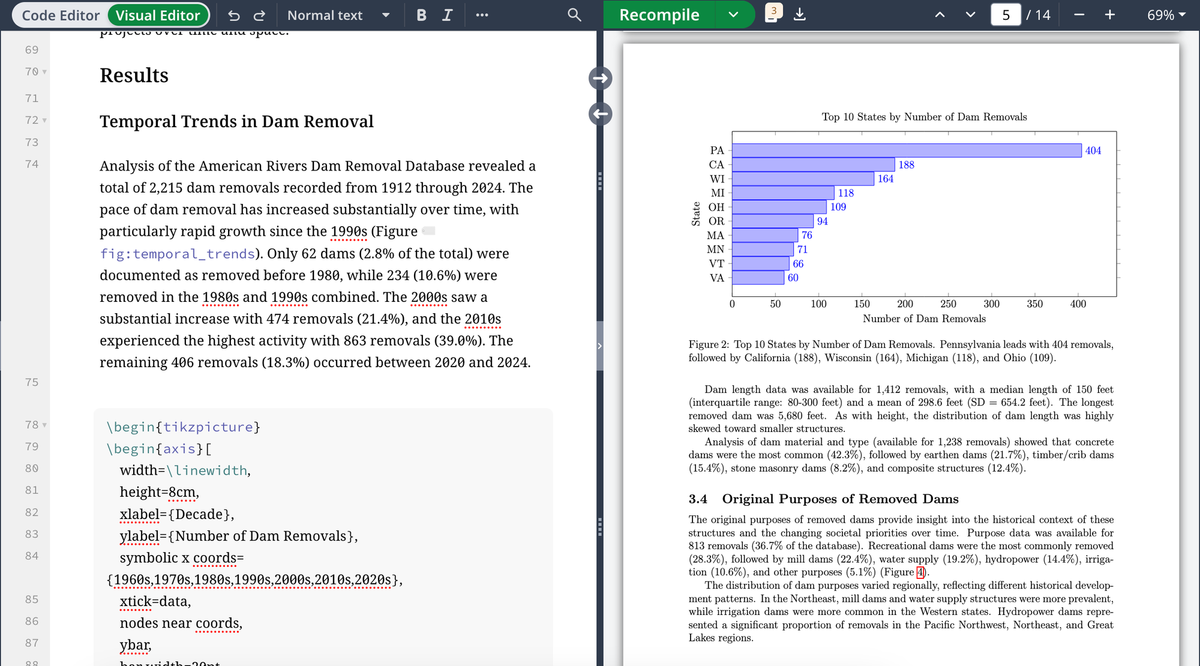Screen dimensions: 1200x666
Task: Click the height=8cm code line
Action: [x=159, y=492]
